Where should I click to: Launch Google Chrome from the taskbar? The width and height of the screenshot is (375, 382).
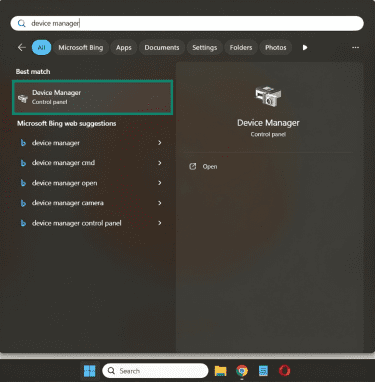[x=242, y=371]
